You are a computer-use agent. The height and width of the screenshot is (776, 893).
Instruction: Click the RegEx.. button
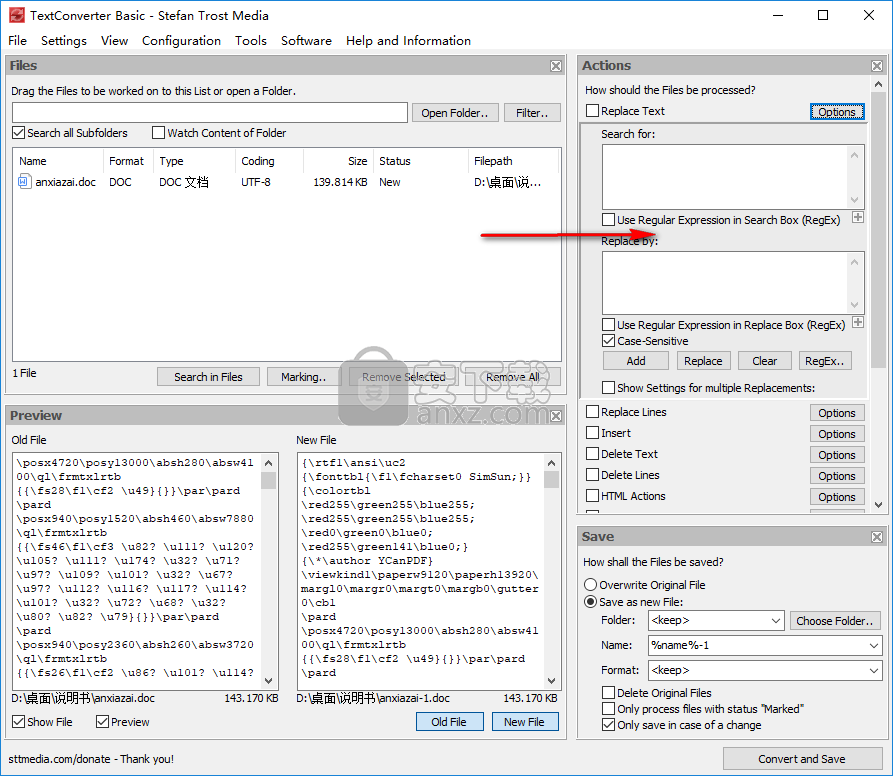(x=824, y=361)
